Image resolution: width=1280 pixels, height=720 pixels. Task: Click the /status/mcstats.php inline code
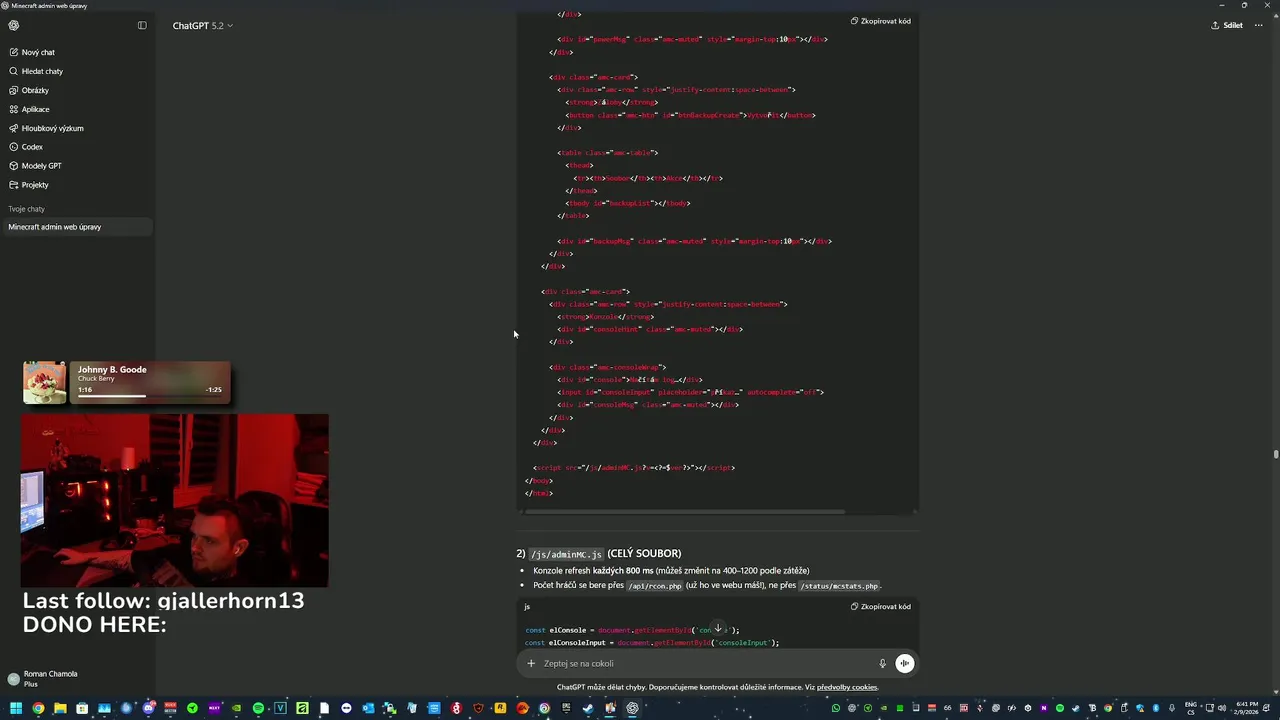click(x=838, y=586)
